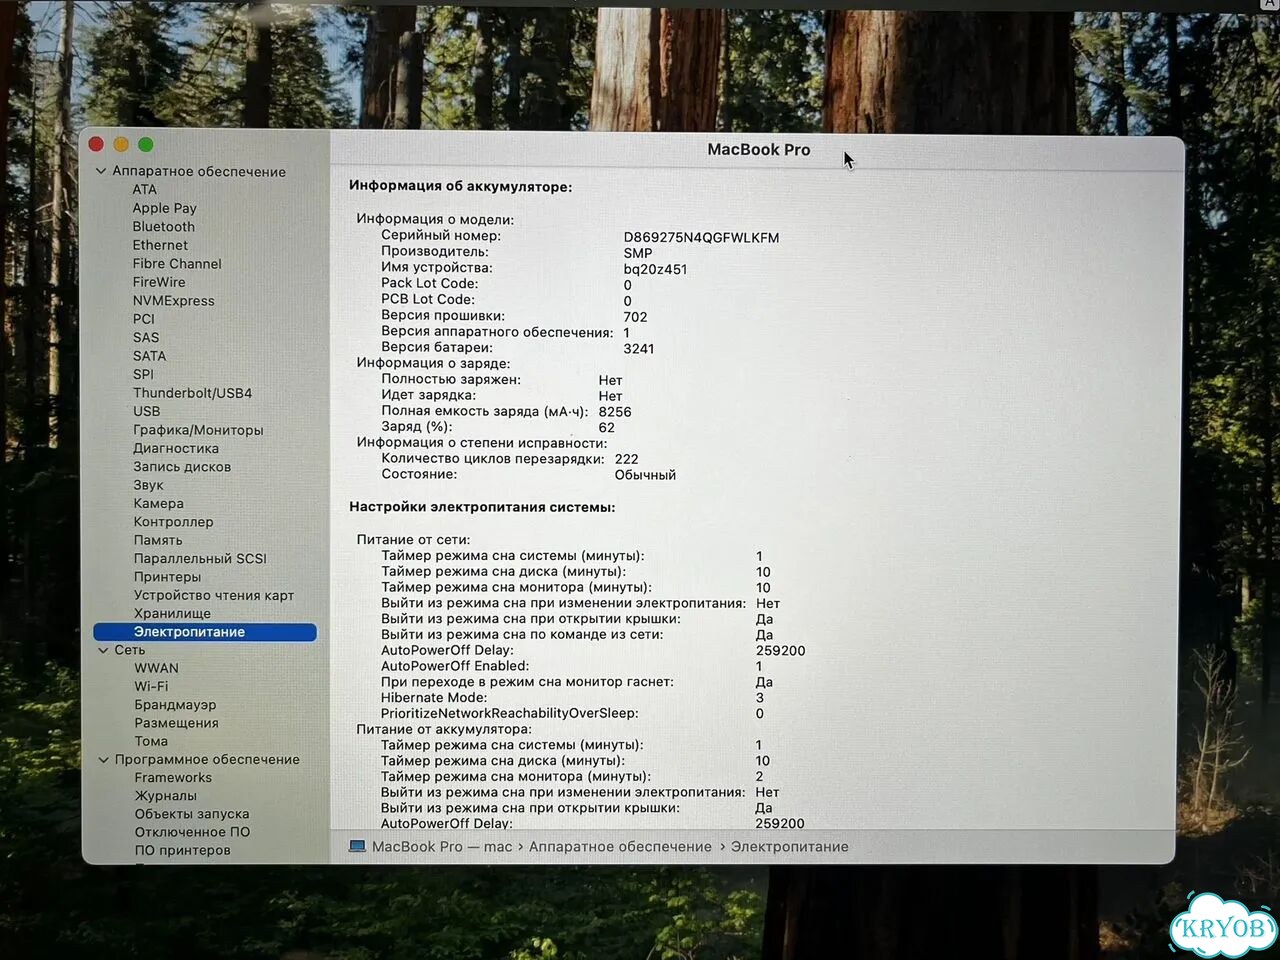
Task: Click the Версия прошивки value 702
Action: point(635,318)
